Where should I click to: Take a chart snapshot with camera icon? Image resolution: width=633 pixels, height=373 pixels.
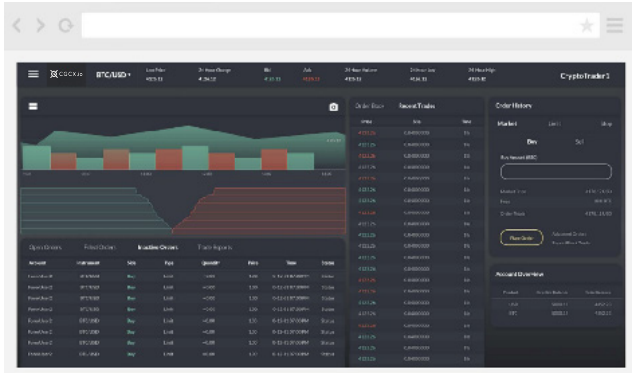(x=333, y=107)
